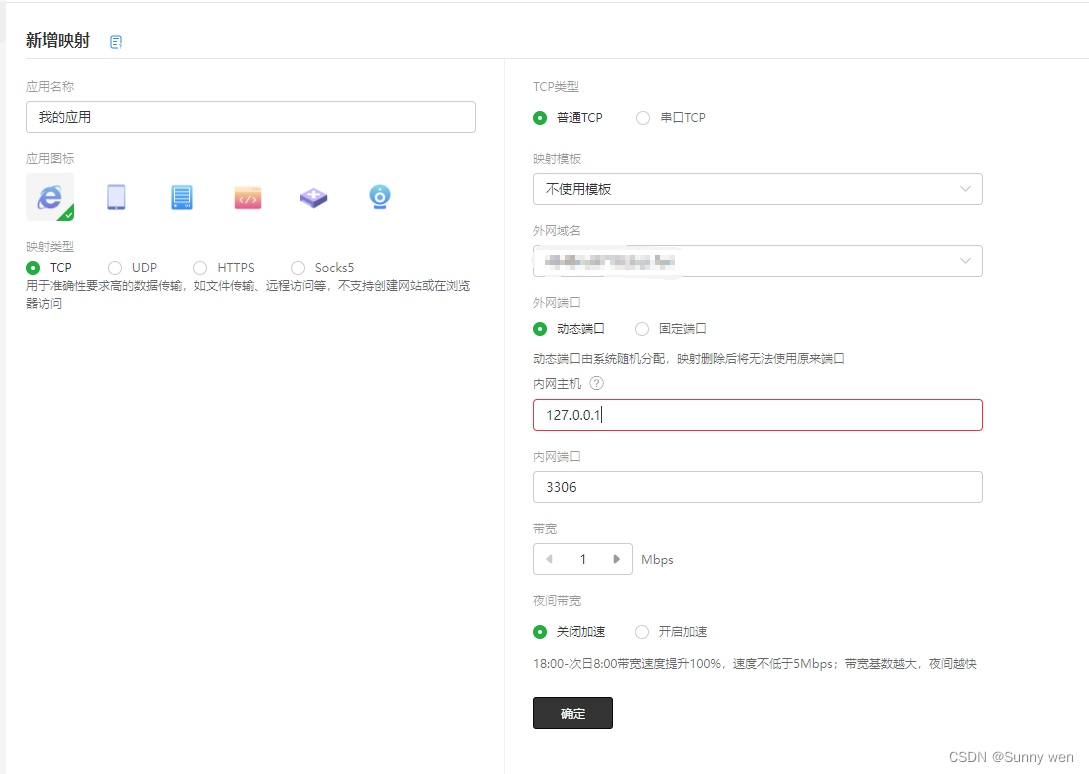Image resolution: width=1089 pixels, height=774 pixels.
Task: Select 动态端口 for the external port
Action: (x=540, y=329)
